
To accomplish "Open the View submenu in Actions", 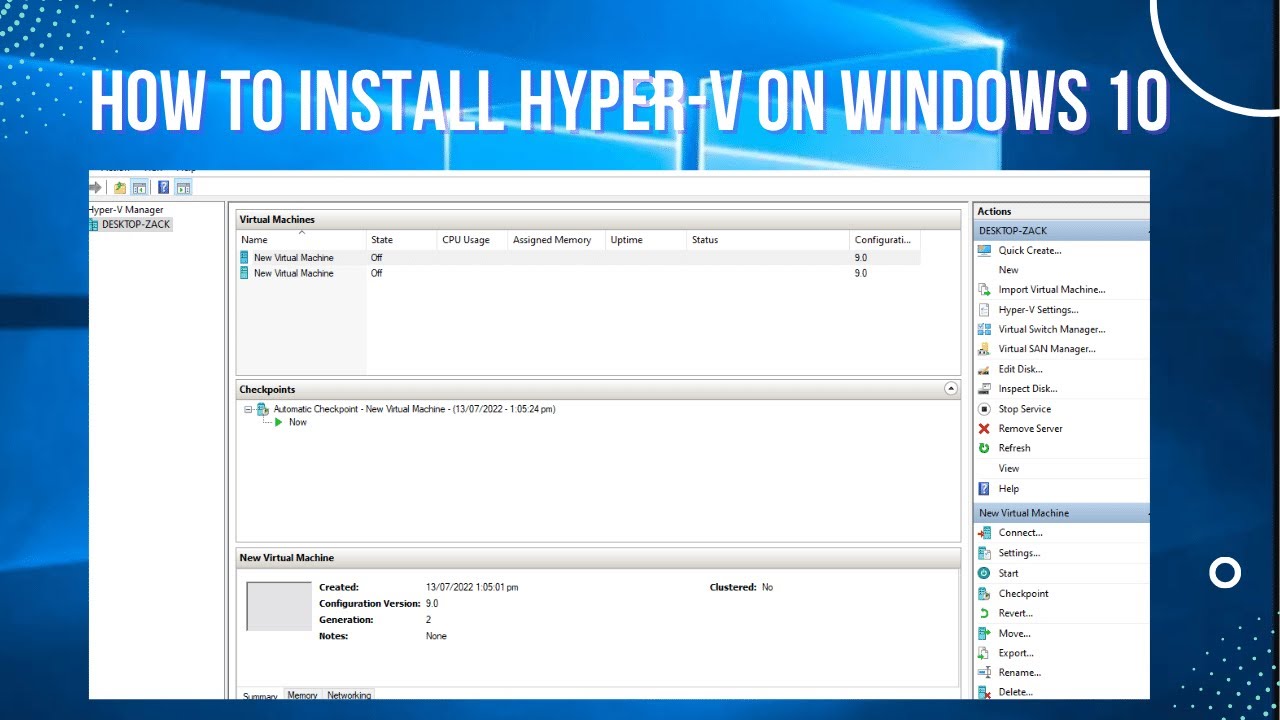I will (1009, 468).
